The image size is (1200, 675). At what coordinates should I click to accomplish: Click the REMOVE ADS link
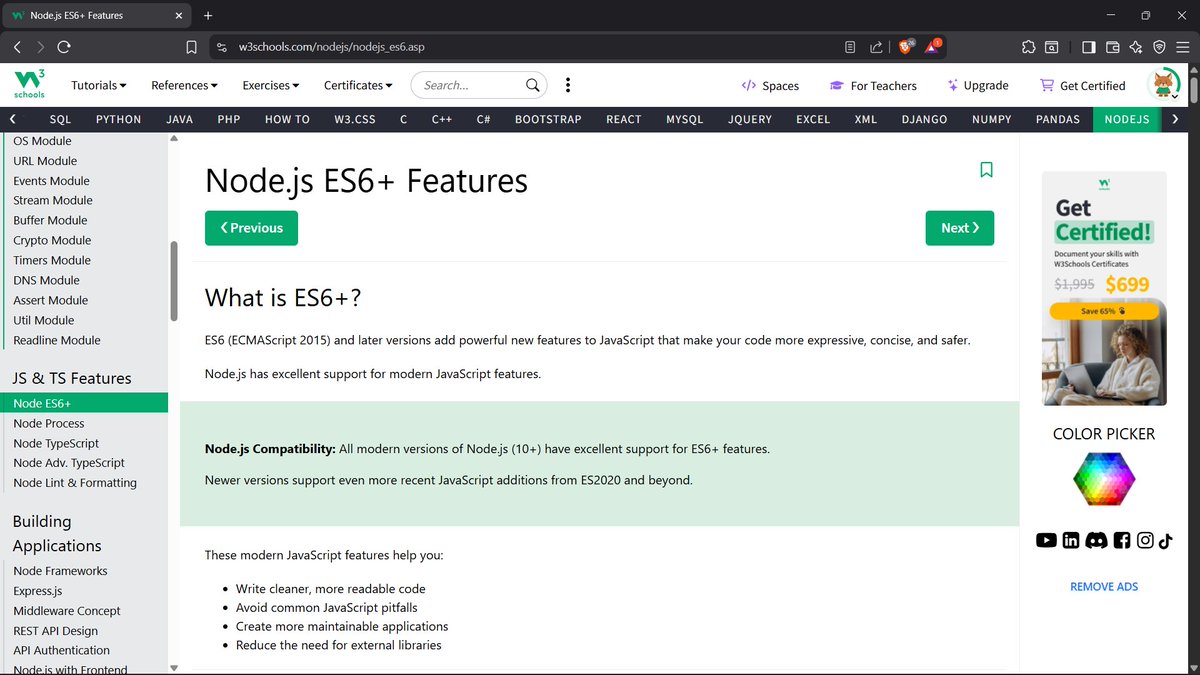[x=1104, y=587]
